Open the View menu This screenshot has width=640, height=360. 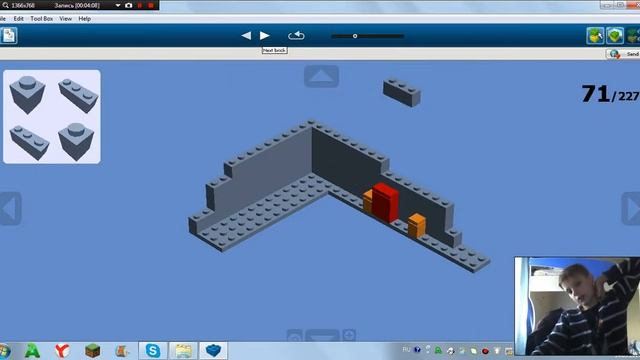tap(65, 19)
